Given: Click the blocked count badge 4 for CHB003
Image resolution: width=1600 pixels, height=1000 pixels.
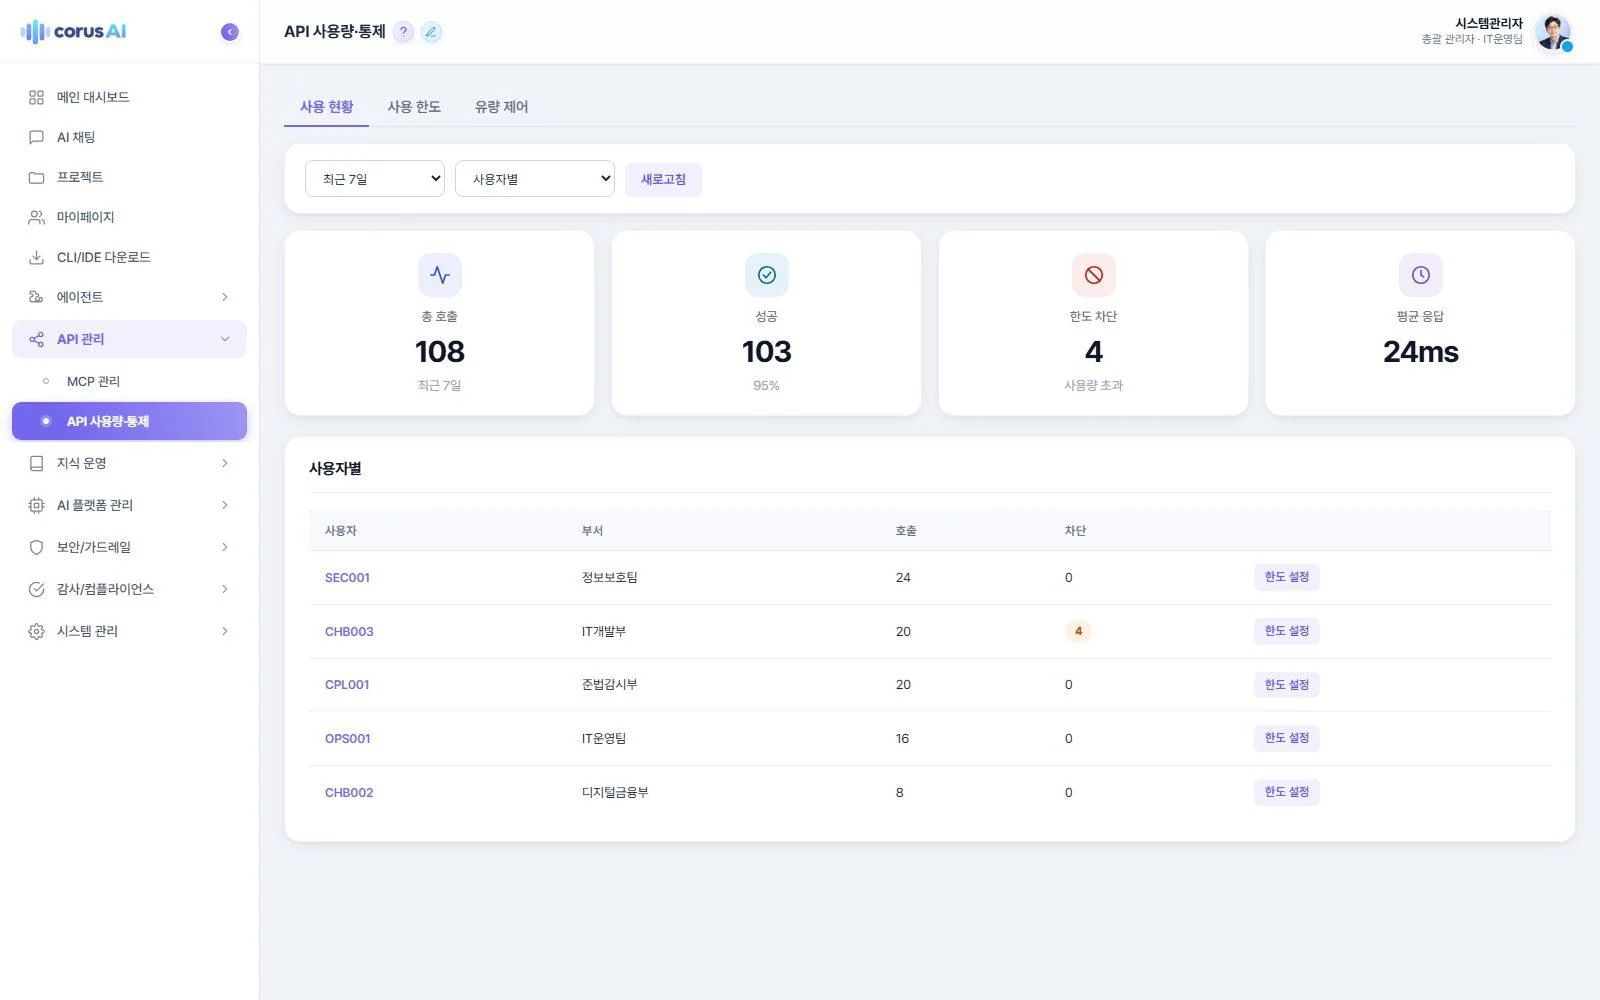Looking at the screenshot, I should tap(1078, 631).
